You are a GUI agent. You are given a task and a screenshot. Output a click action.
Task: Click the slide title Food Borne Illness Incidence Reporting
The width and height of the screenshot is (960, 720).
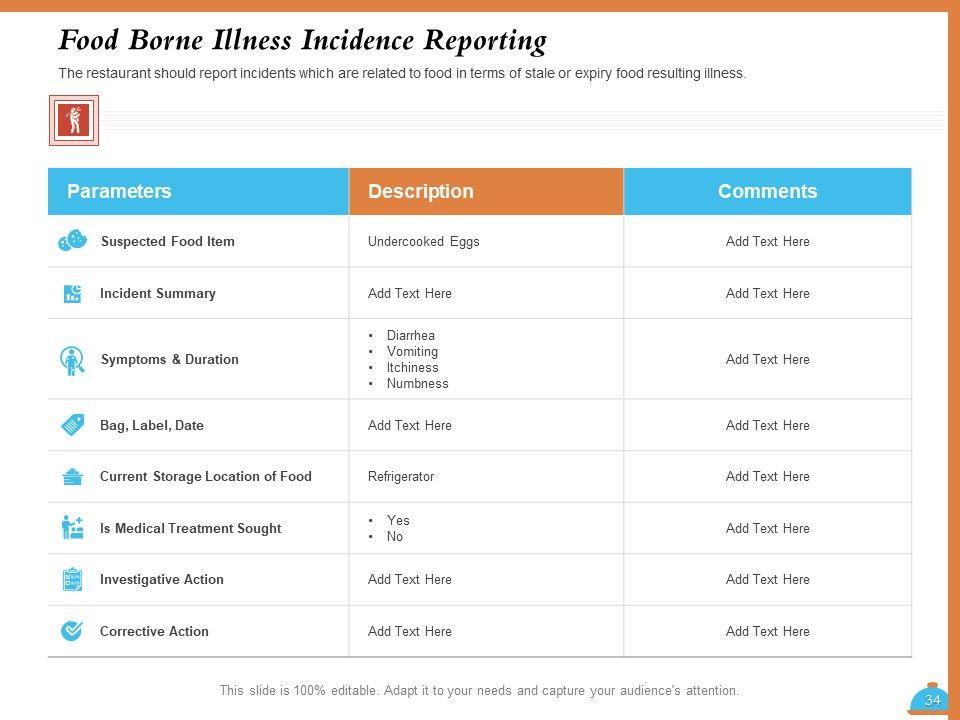(302, 40)
